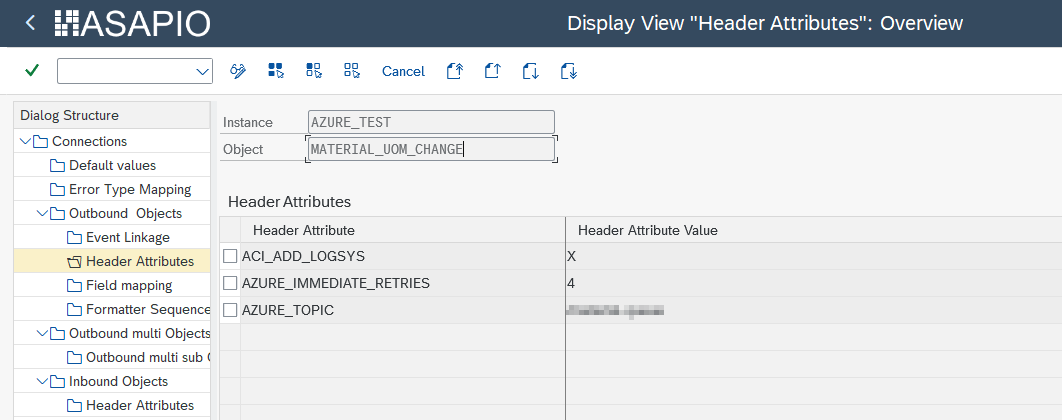1062x420 pixels.
Task: Click the Event Linkage folder icon
Action: [75, 238]
